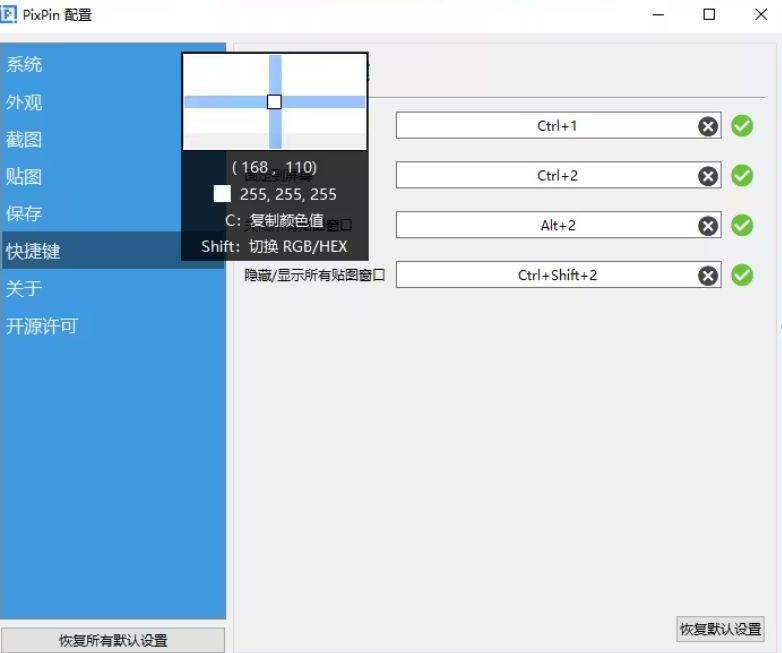Click the green checkmark beside Ctrl+2
Image resolution: width=782 pixels, height=653 pixels.
coord(742,176)
